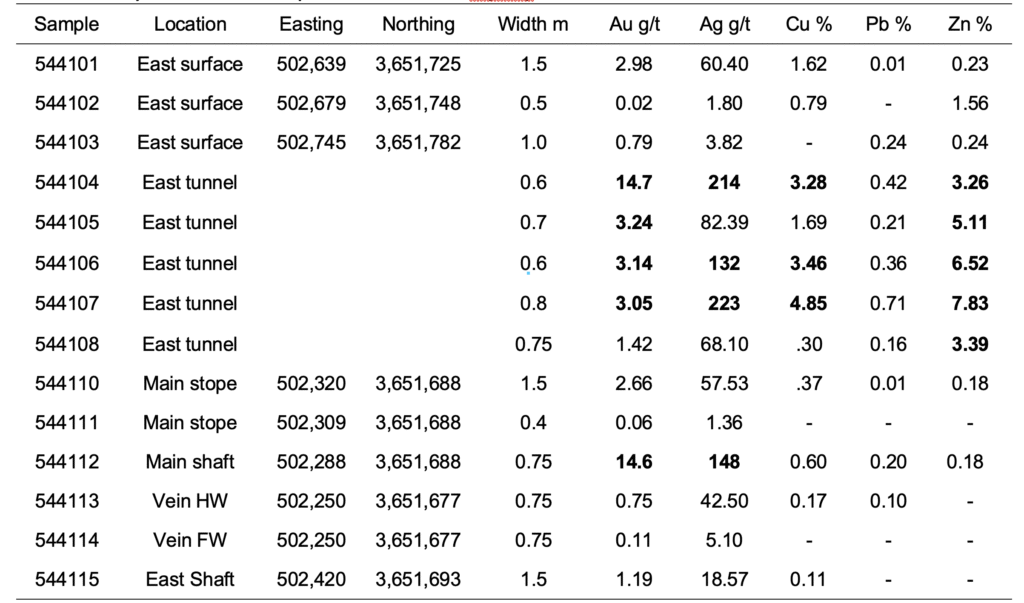Click the 502,745 easting value
1024x603 pixels.
point(311,143)
